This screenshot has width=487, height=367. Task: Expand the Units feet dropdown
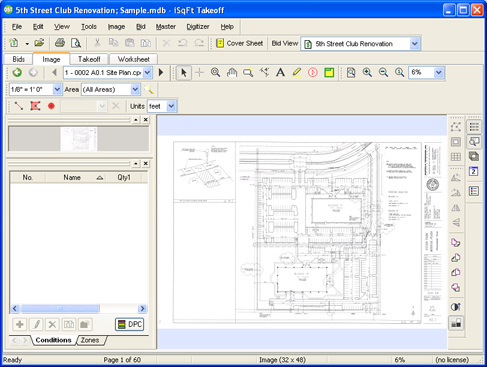pos(162,106)
